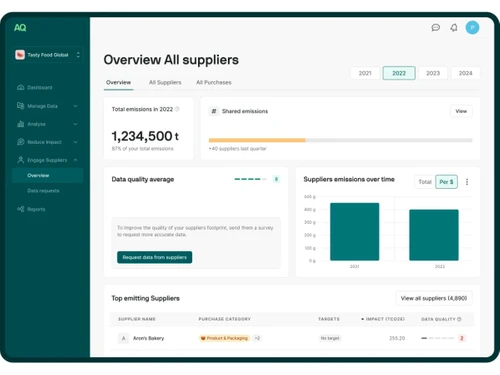Viewport: 500px width, 375px height.
Task: Click View on Shared emissions card
Action: click(x=461, y=111)
